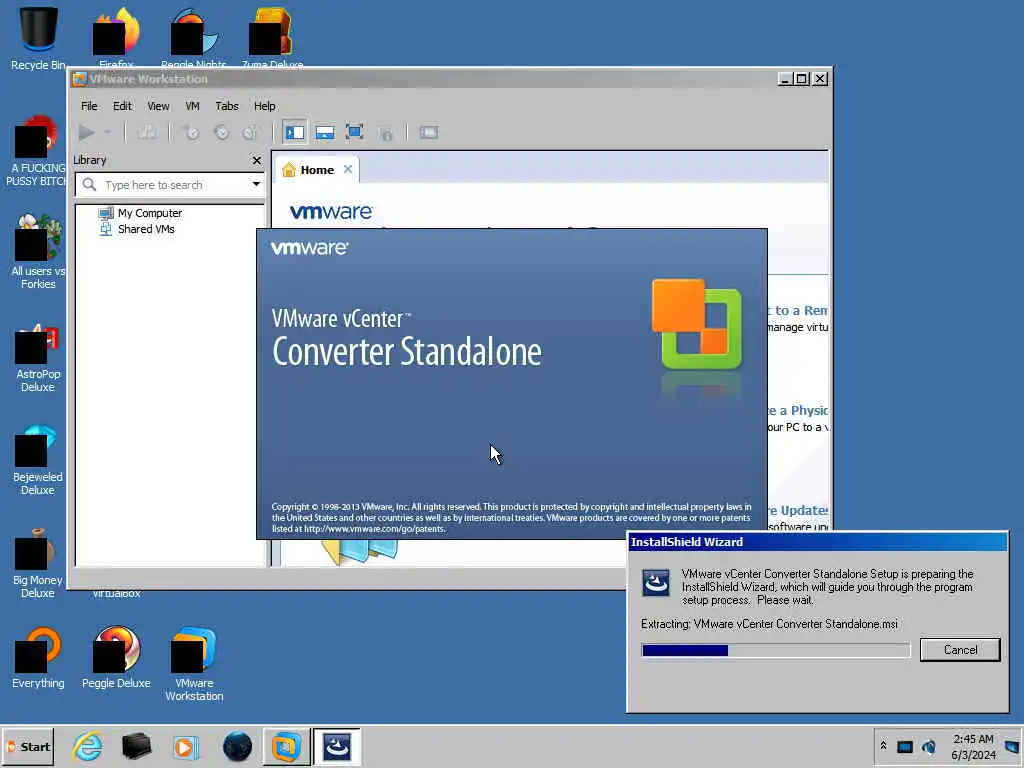Select All users vs Forkies desktop icon
Screen dimensions: 1024x768
pos(38,251)
